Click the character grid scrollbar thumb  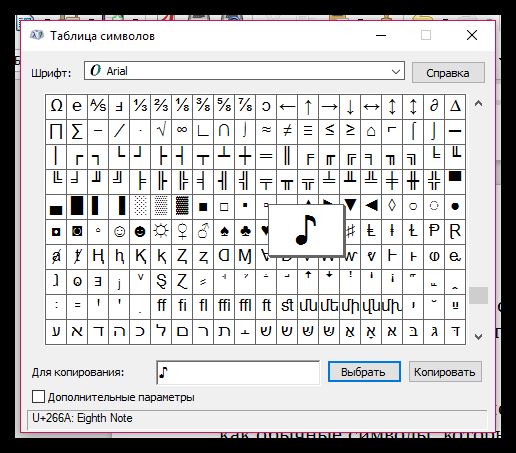tap(478, 296)
